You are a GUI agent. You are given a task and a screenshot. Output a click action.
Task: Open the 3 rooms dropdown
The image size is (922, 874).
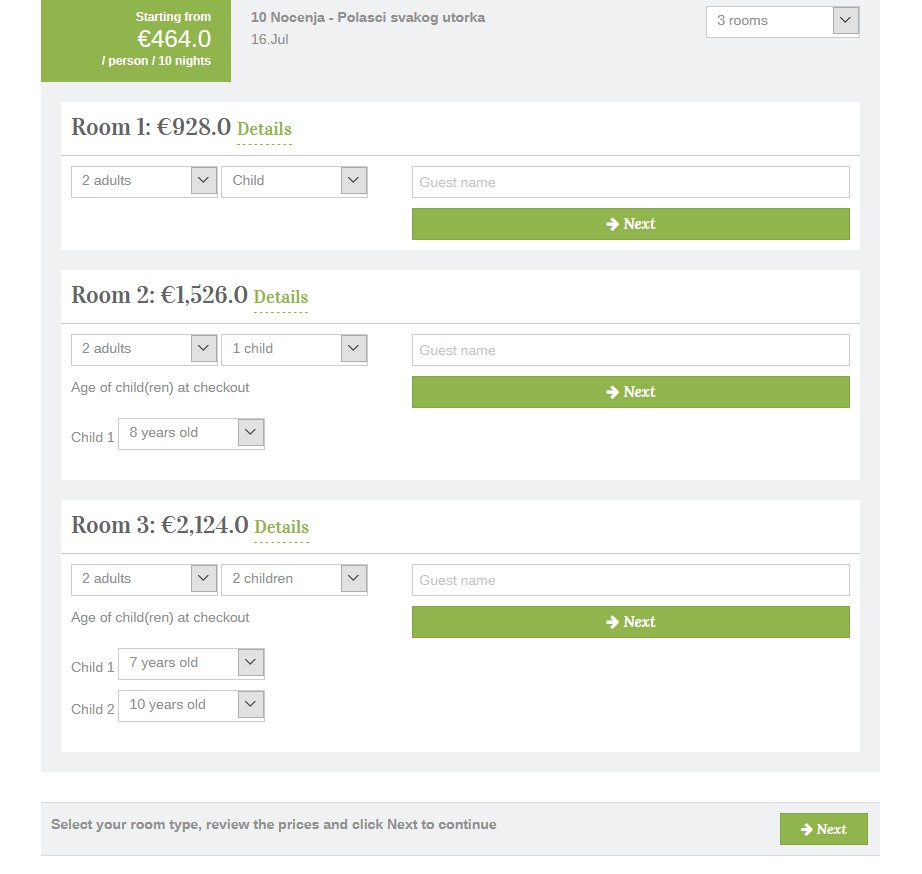click(x=782, y=21)
